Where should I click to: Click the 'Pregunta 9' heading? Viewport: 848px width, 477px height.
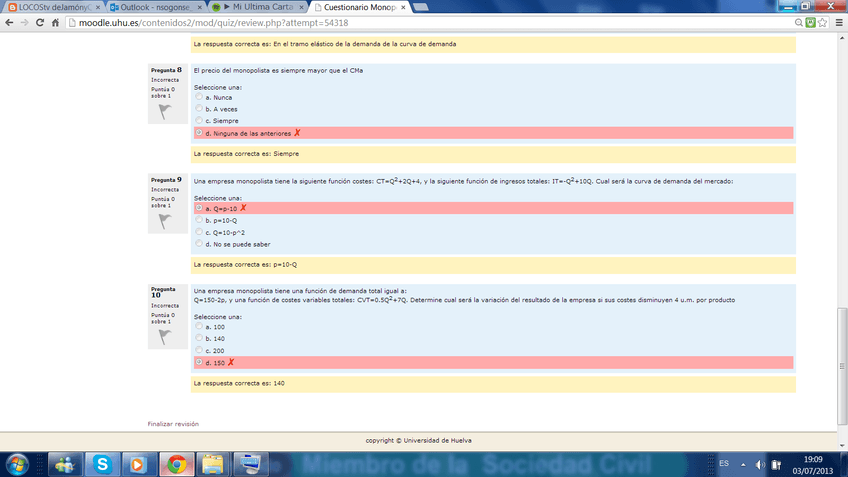166,180
